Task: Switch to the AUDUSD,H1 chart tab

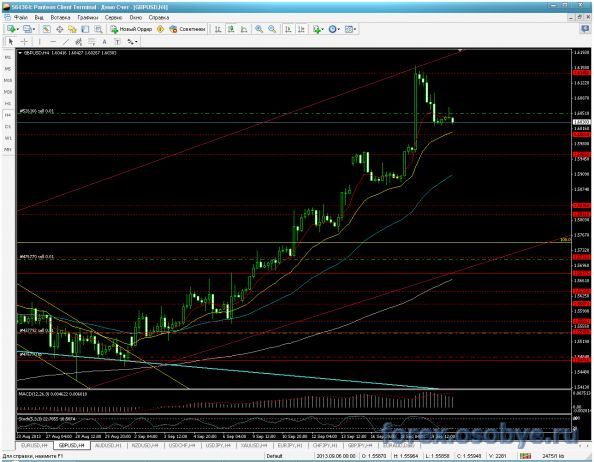Action: 108,446
